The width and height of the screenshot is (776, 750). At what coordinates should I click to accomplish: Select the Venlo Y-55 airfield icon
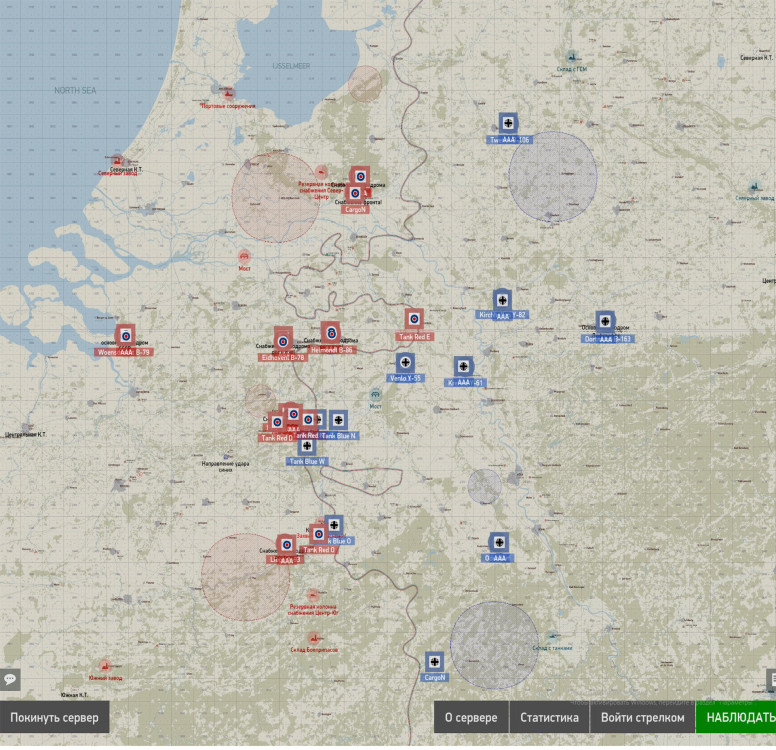(405, 362)
